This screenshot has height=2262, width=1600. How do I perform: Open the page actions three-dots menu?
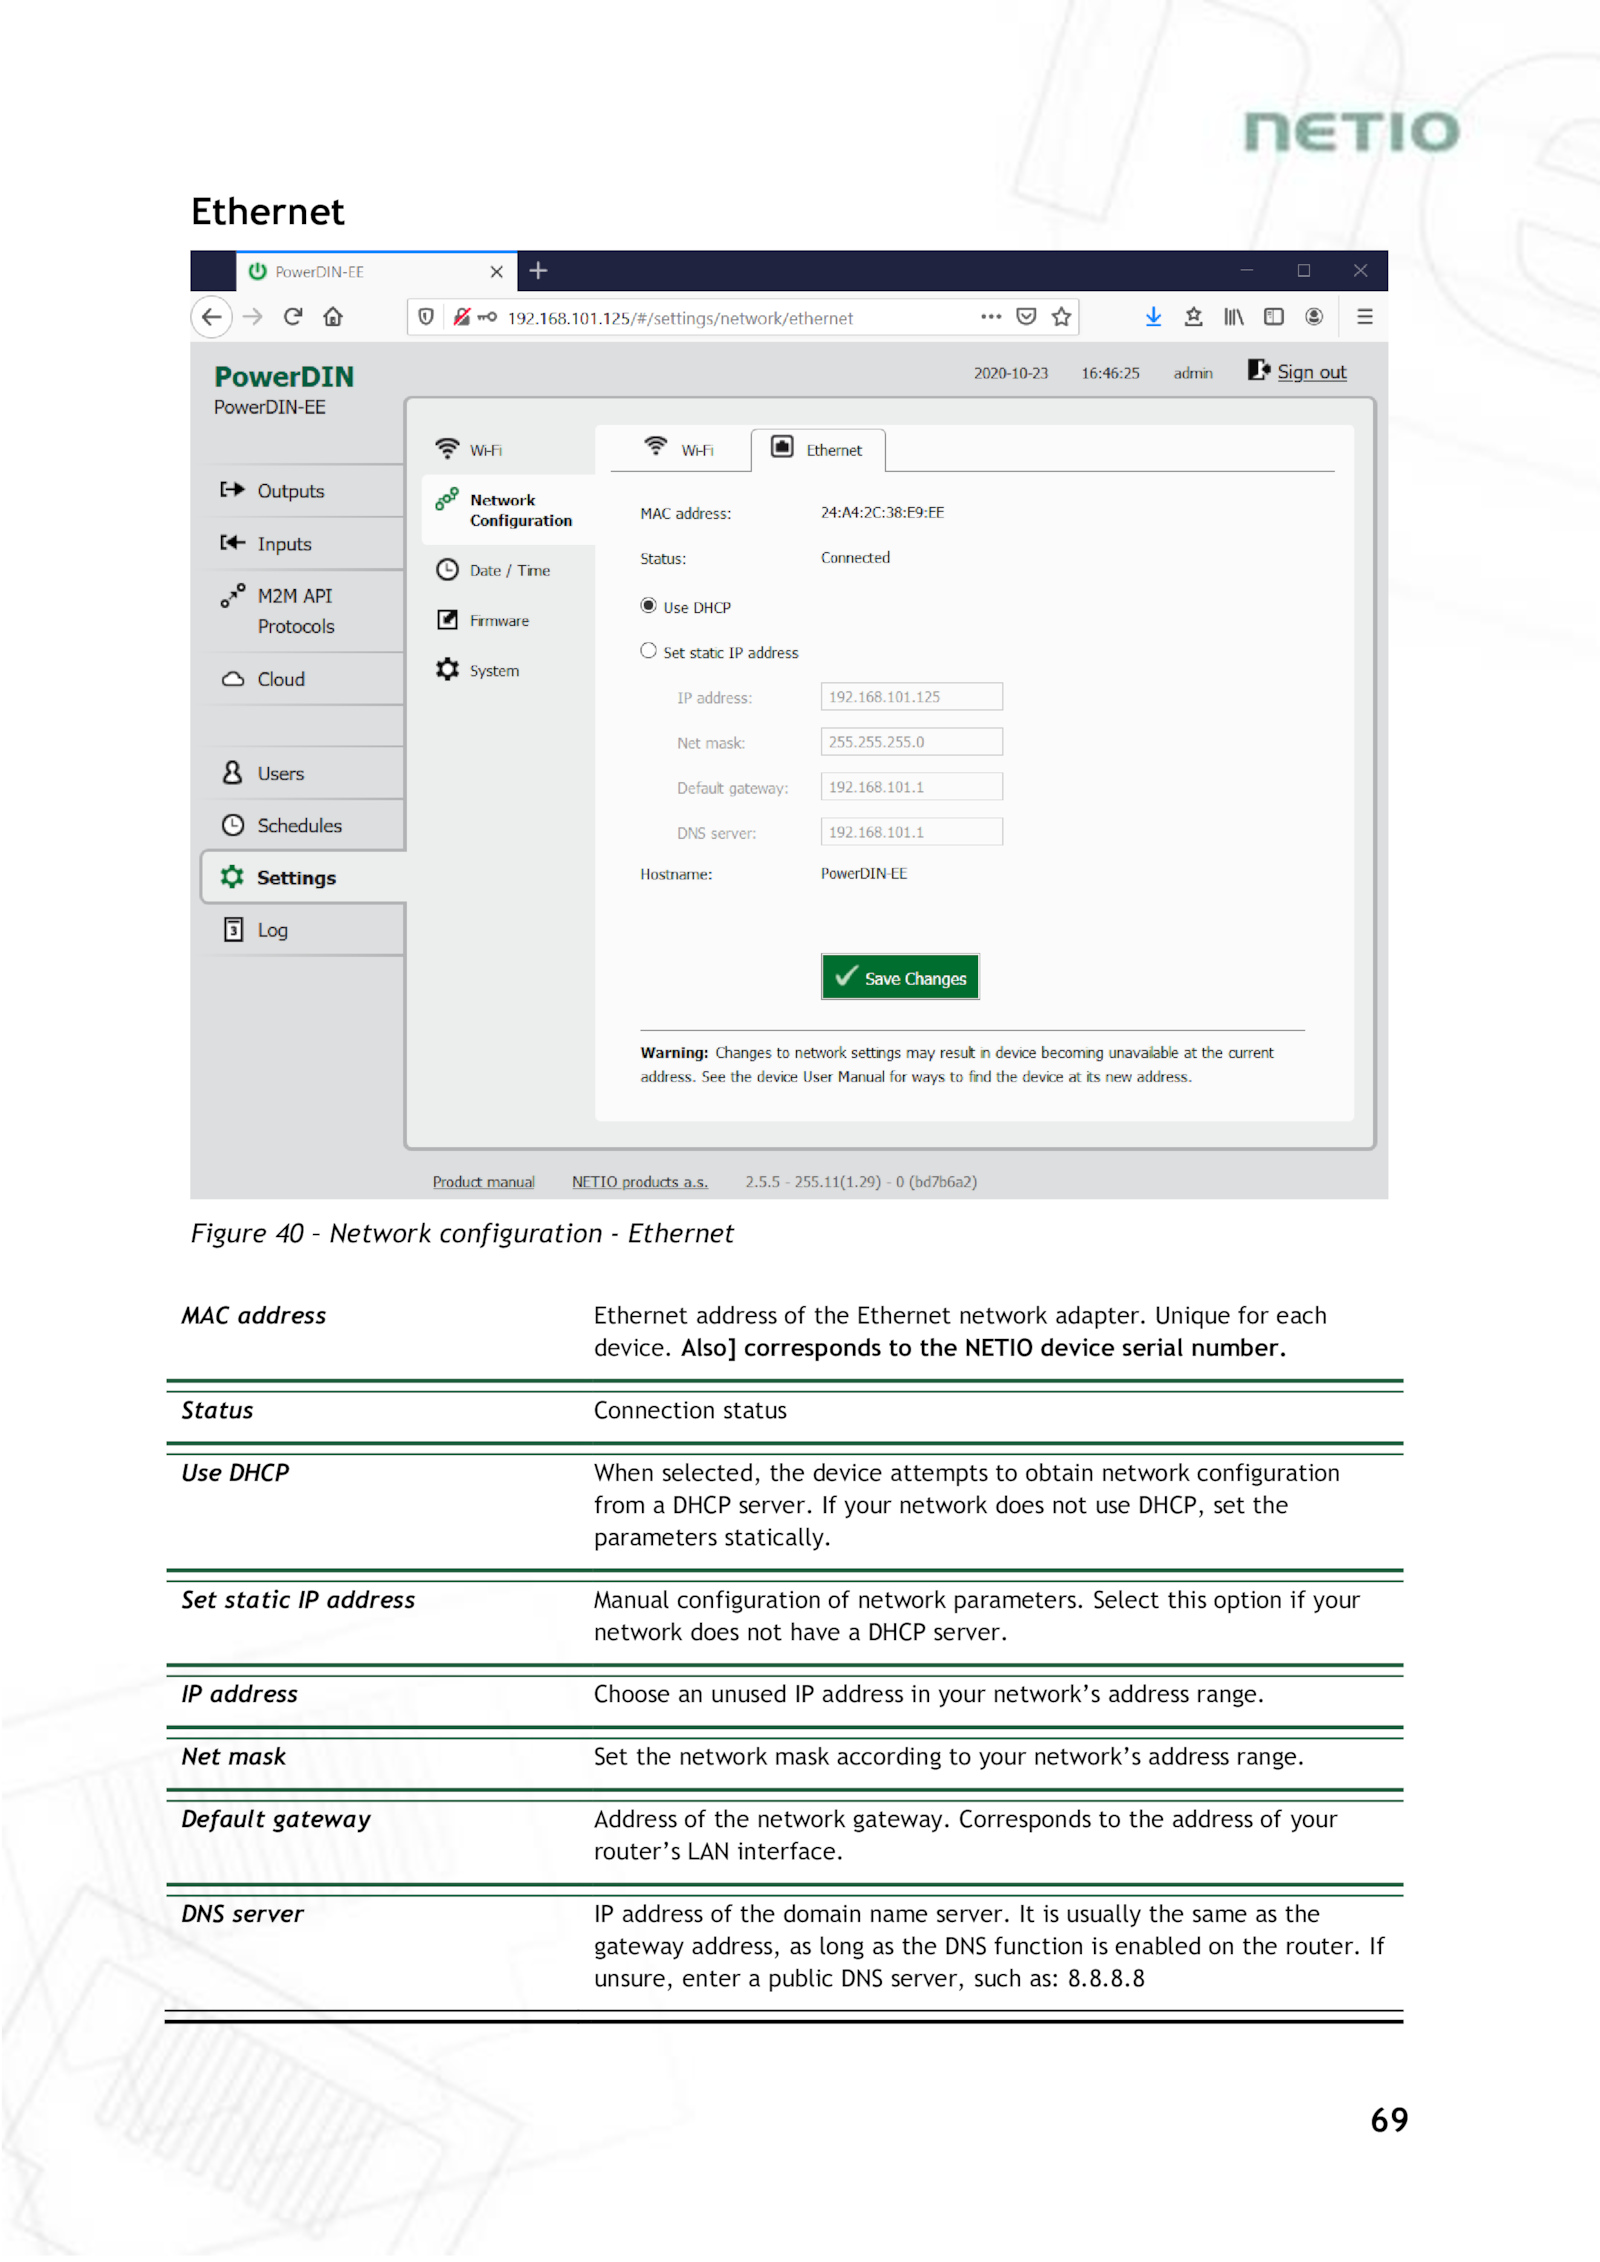(x=990, y=317)
